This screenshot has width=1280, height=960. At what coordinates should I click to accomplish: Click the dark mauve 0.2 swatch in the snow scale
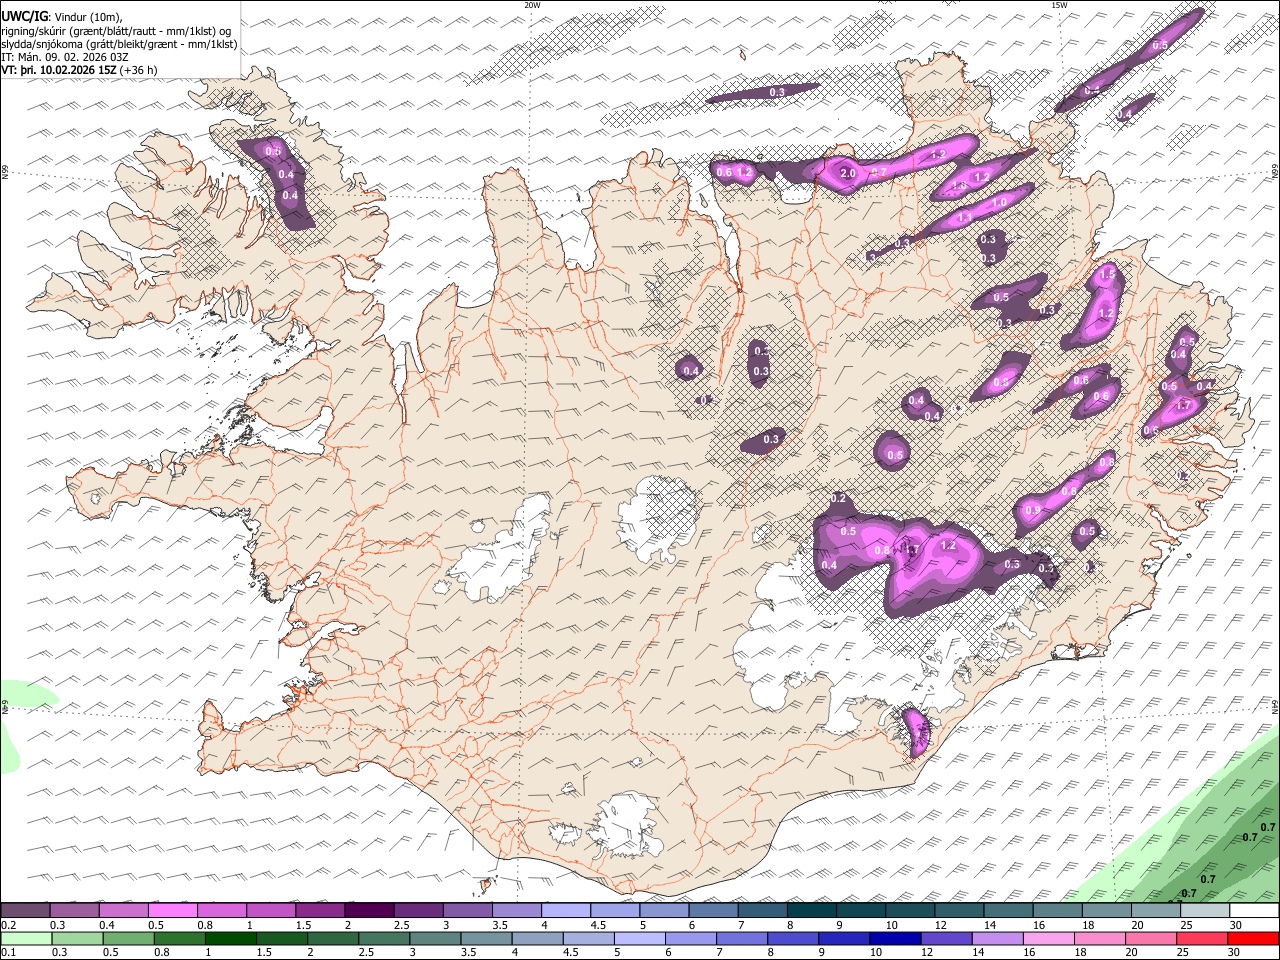coord(25,911)
